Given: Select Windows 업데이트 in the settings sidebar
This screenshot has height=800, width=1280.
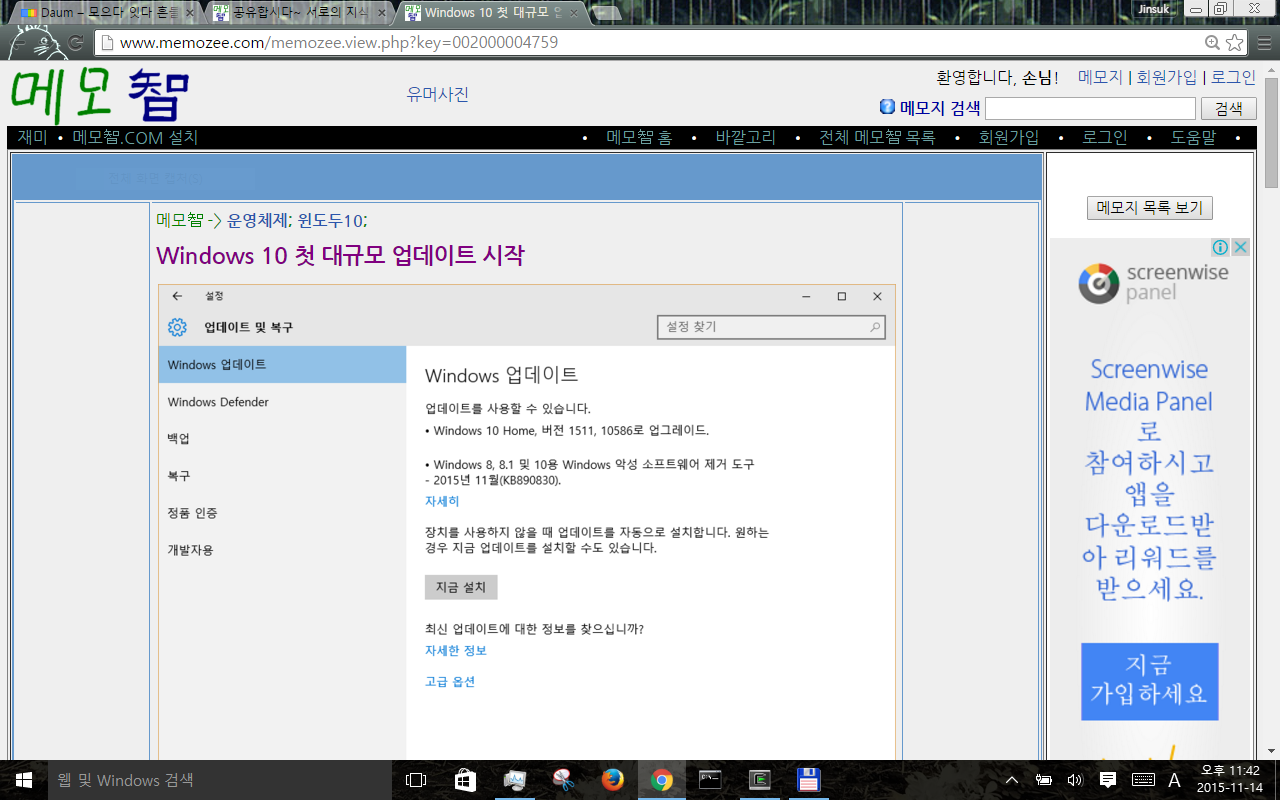Looking at the screenshot, I should [x=282, y=365].
